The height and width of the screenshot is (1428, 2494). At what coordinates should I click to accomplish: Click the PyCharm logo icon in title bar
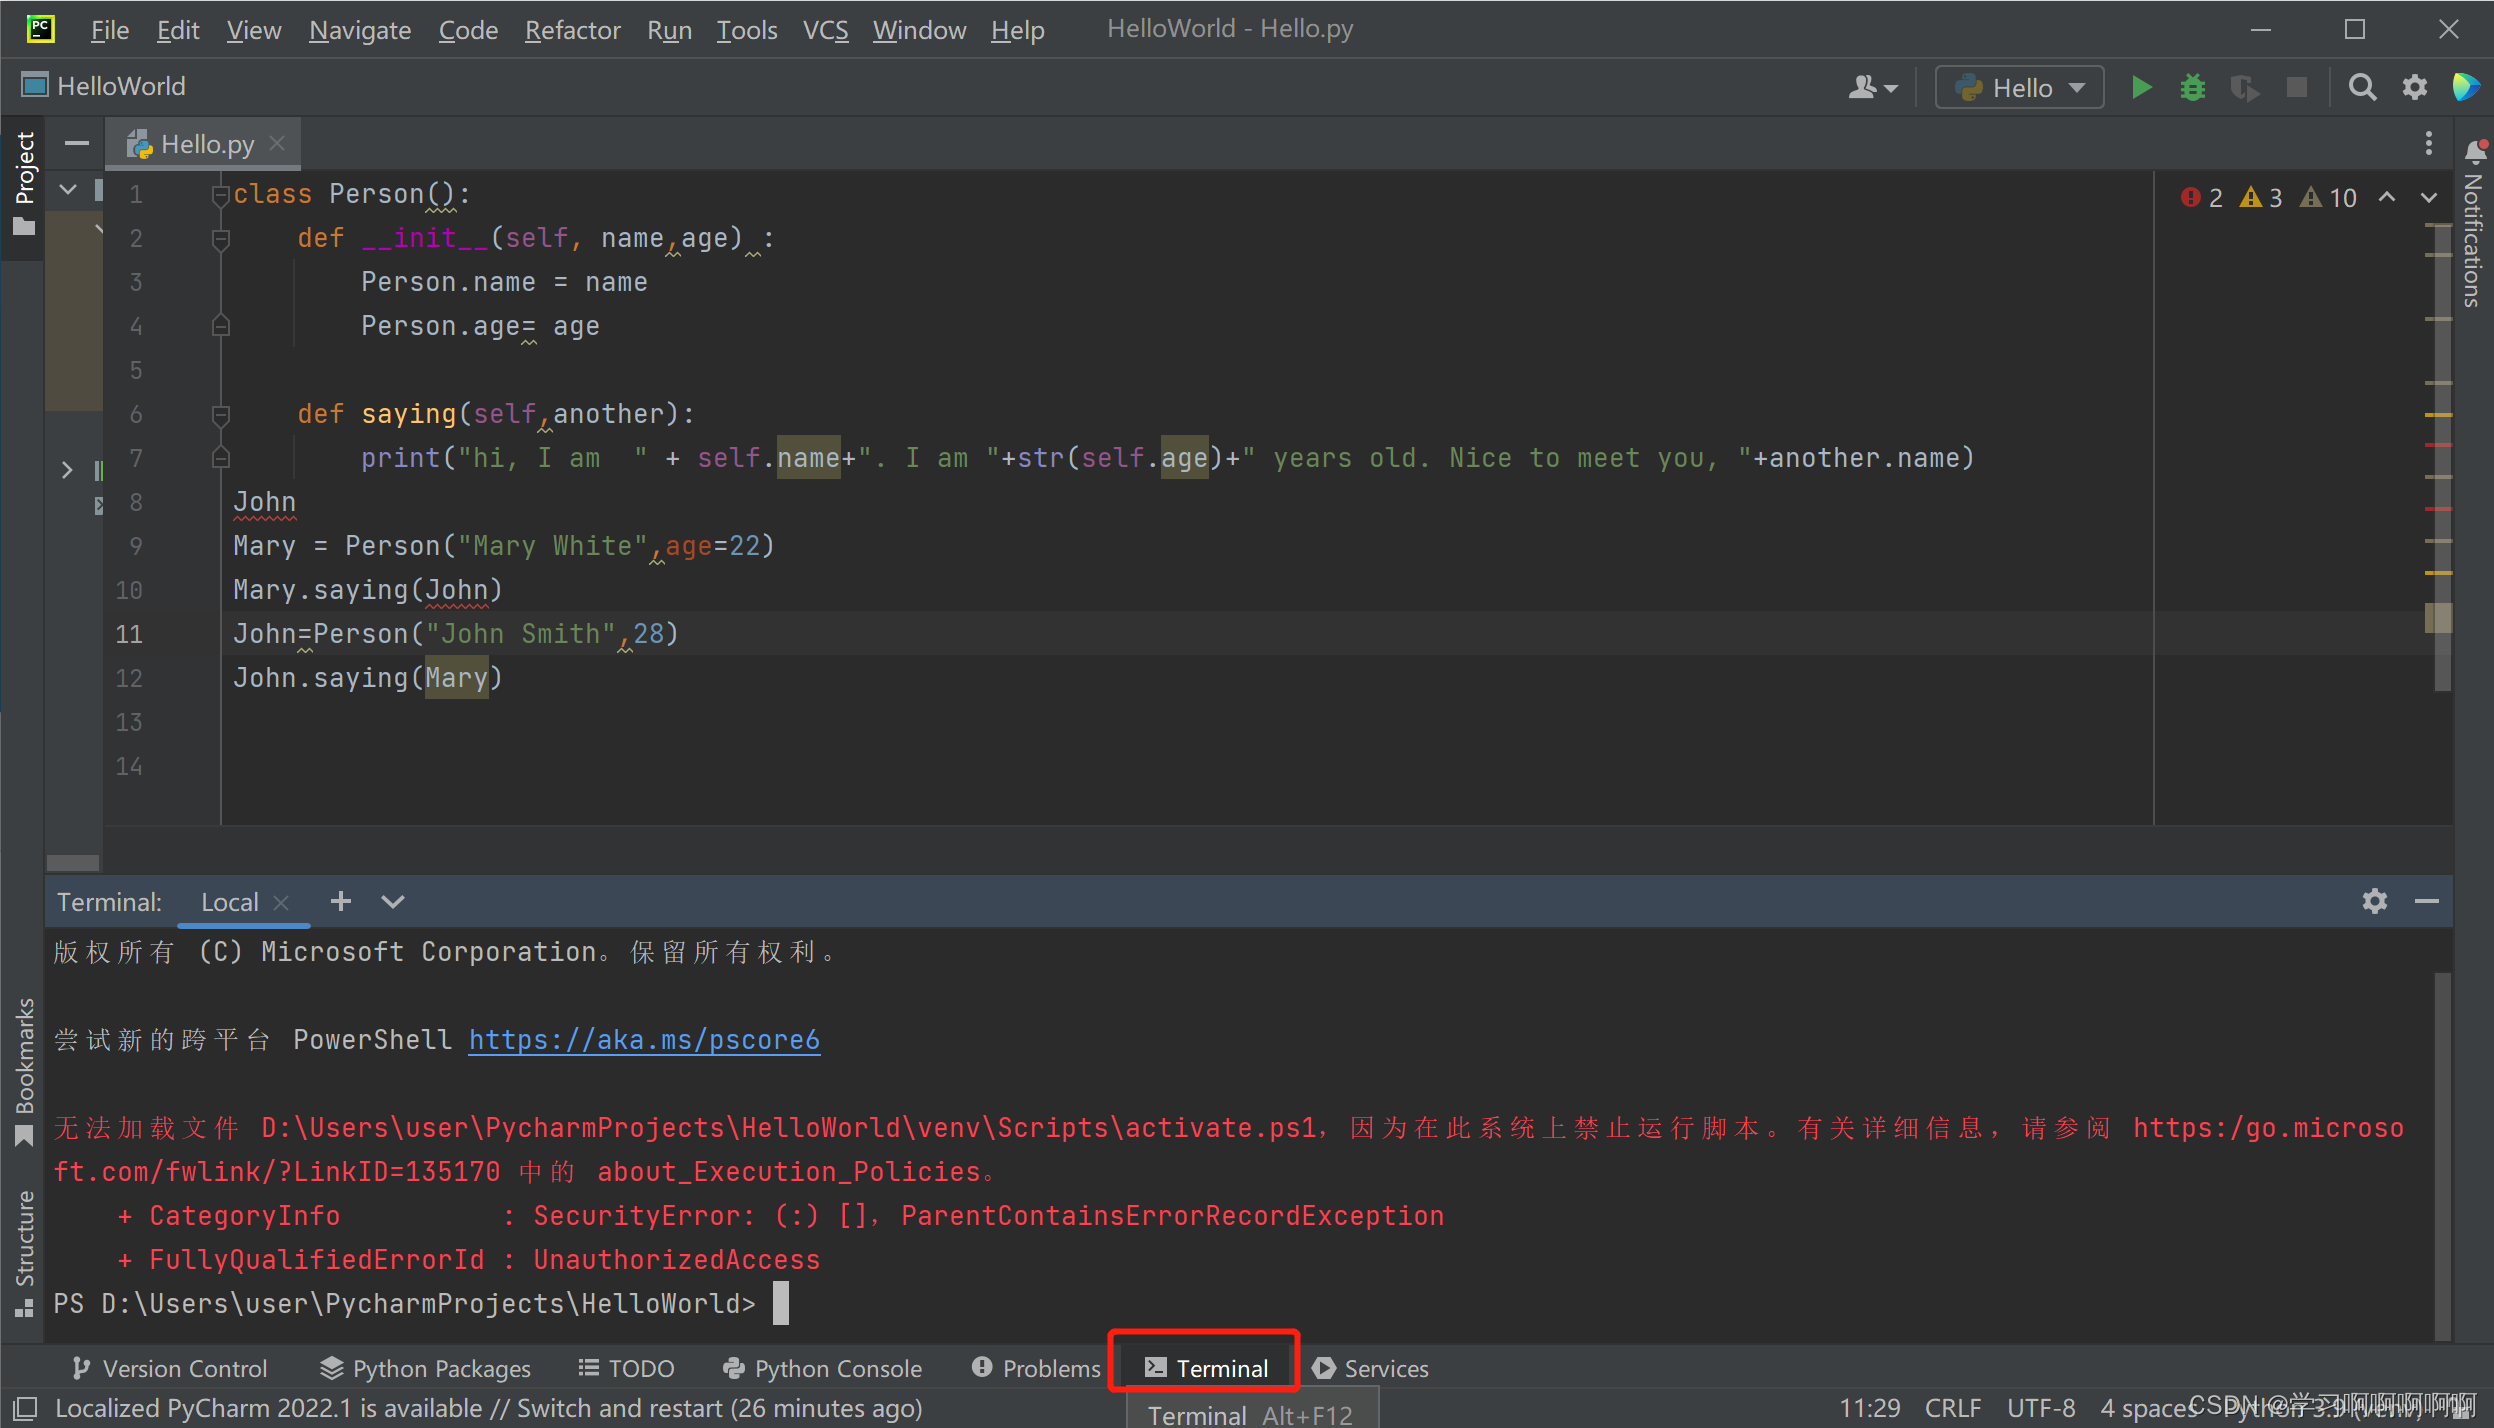[40, 28]
